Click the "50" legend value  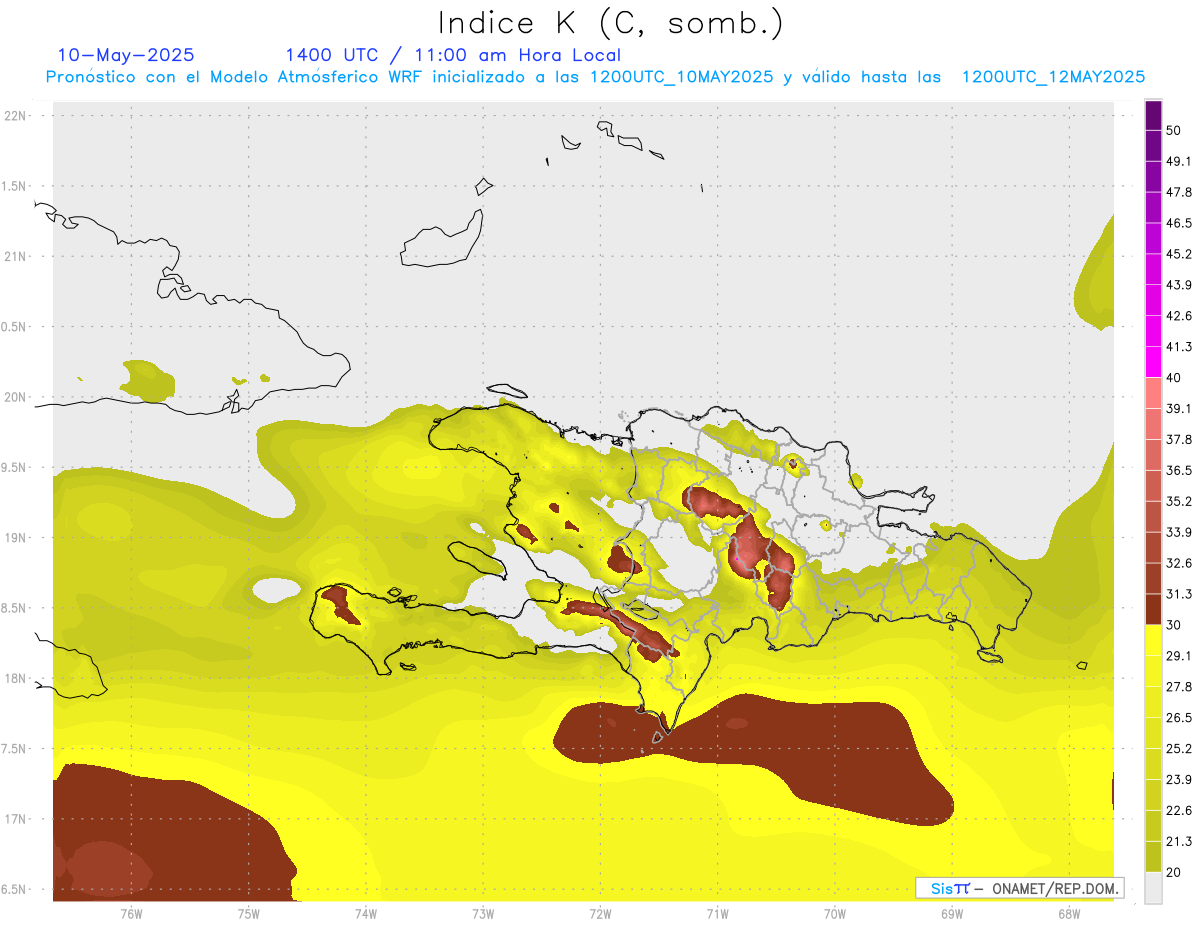(1174, 130)
